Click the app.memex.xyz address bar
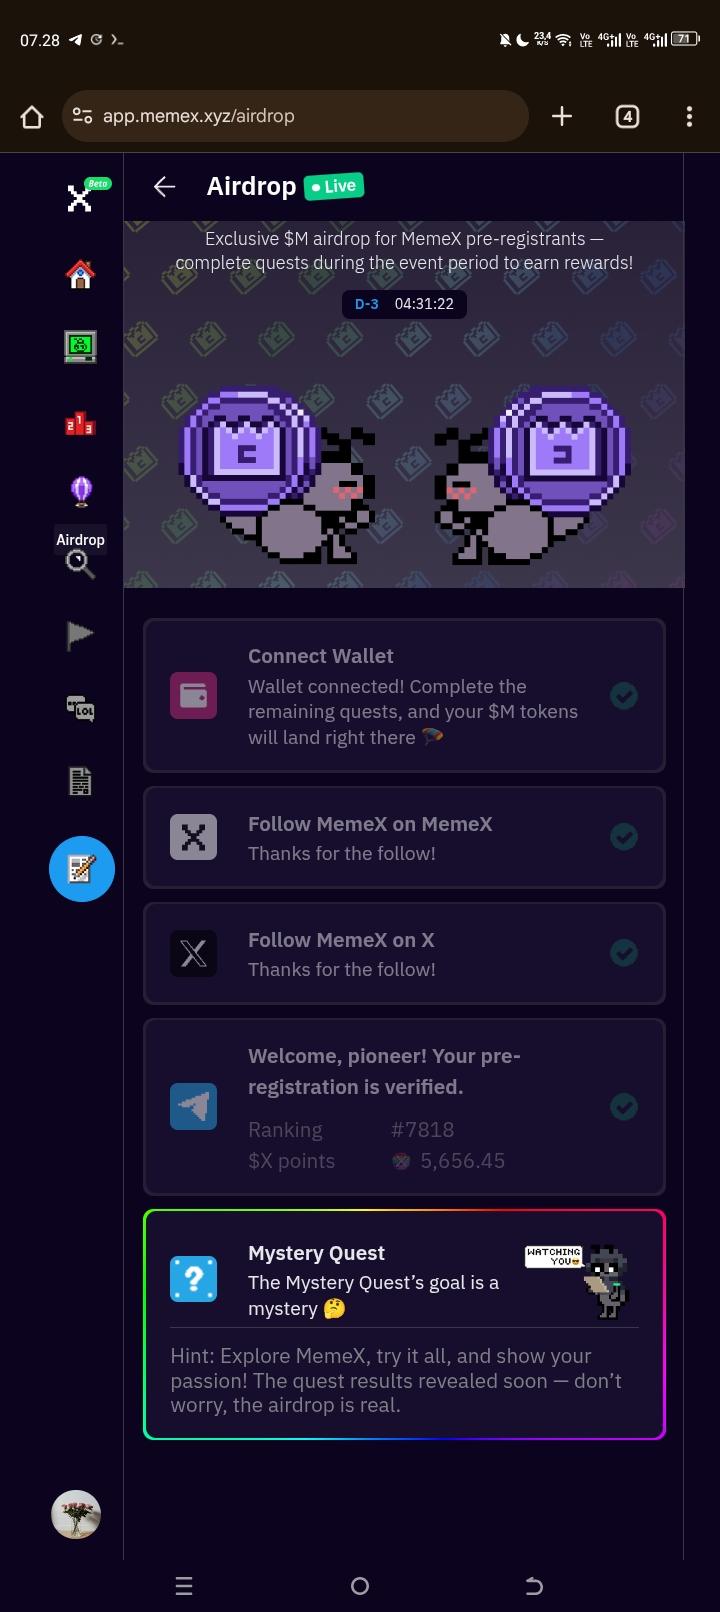This screenshot has width=720, height=1612. (x=295, y=116)
